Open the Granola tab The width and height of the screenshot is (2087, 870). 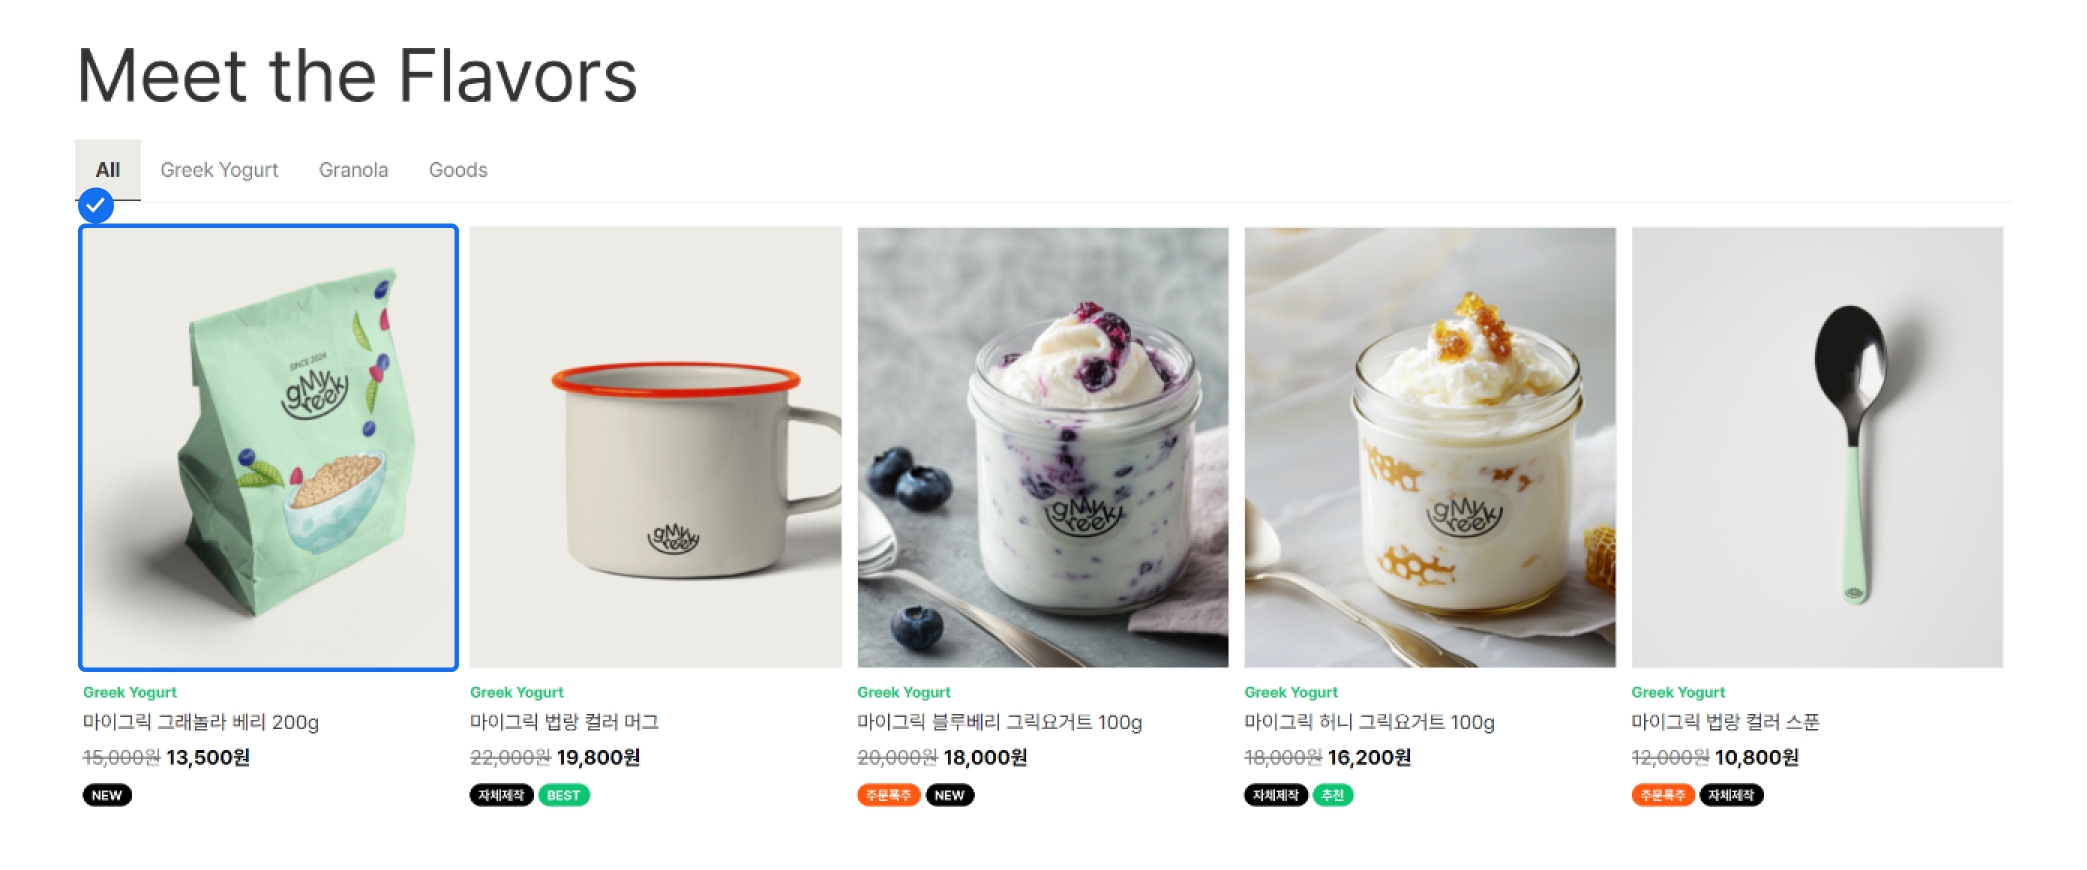click(x=353, y=170)
